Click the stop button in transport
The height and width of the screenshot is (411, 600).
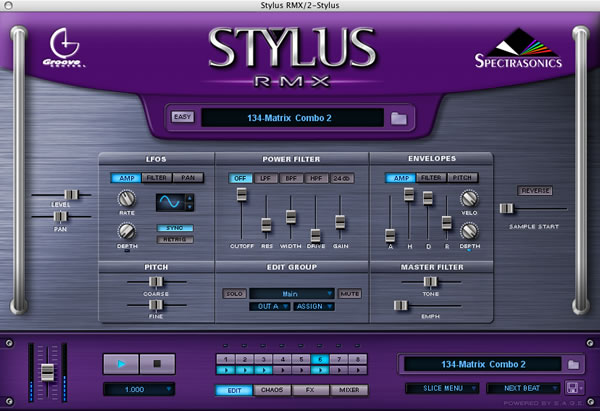[x=157, y=364]
